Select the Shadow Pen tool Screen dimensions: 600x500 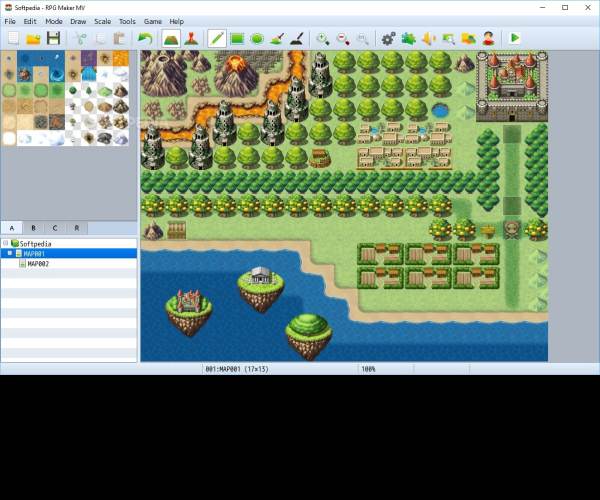click(297, 38)
